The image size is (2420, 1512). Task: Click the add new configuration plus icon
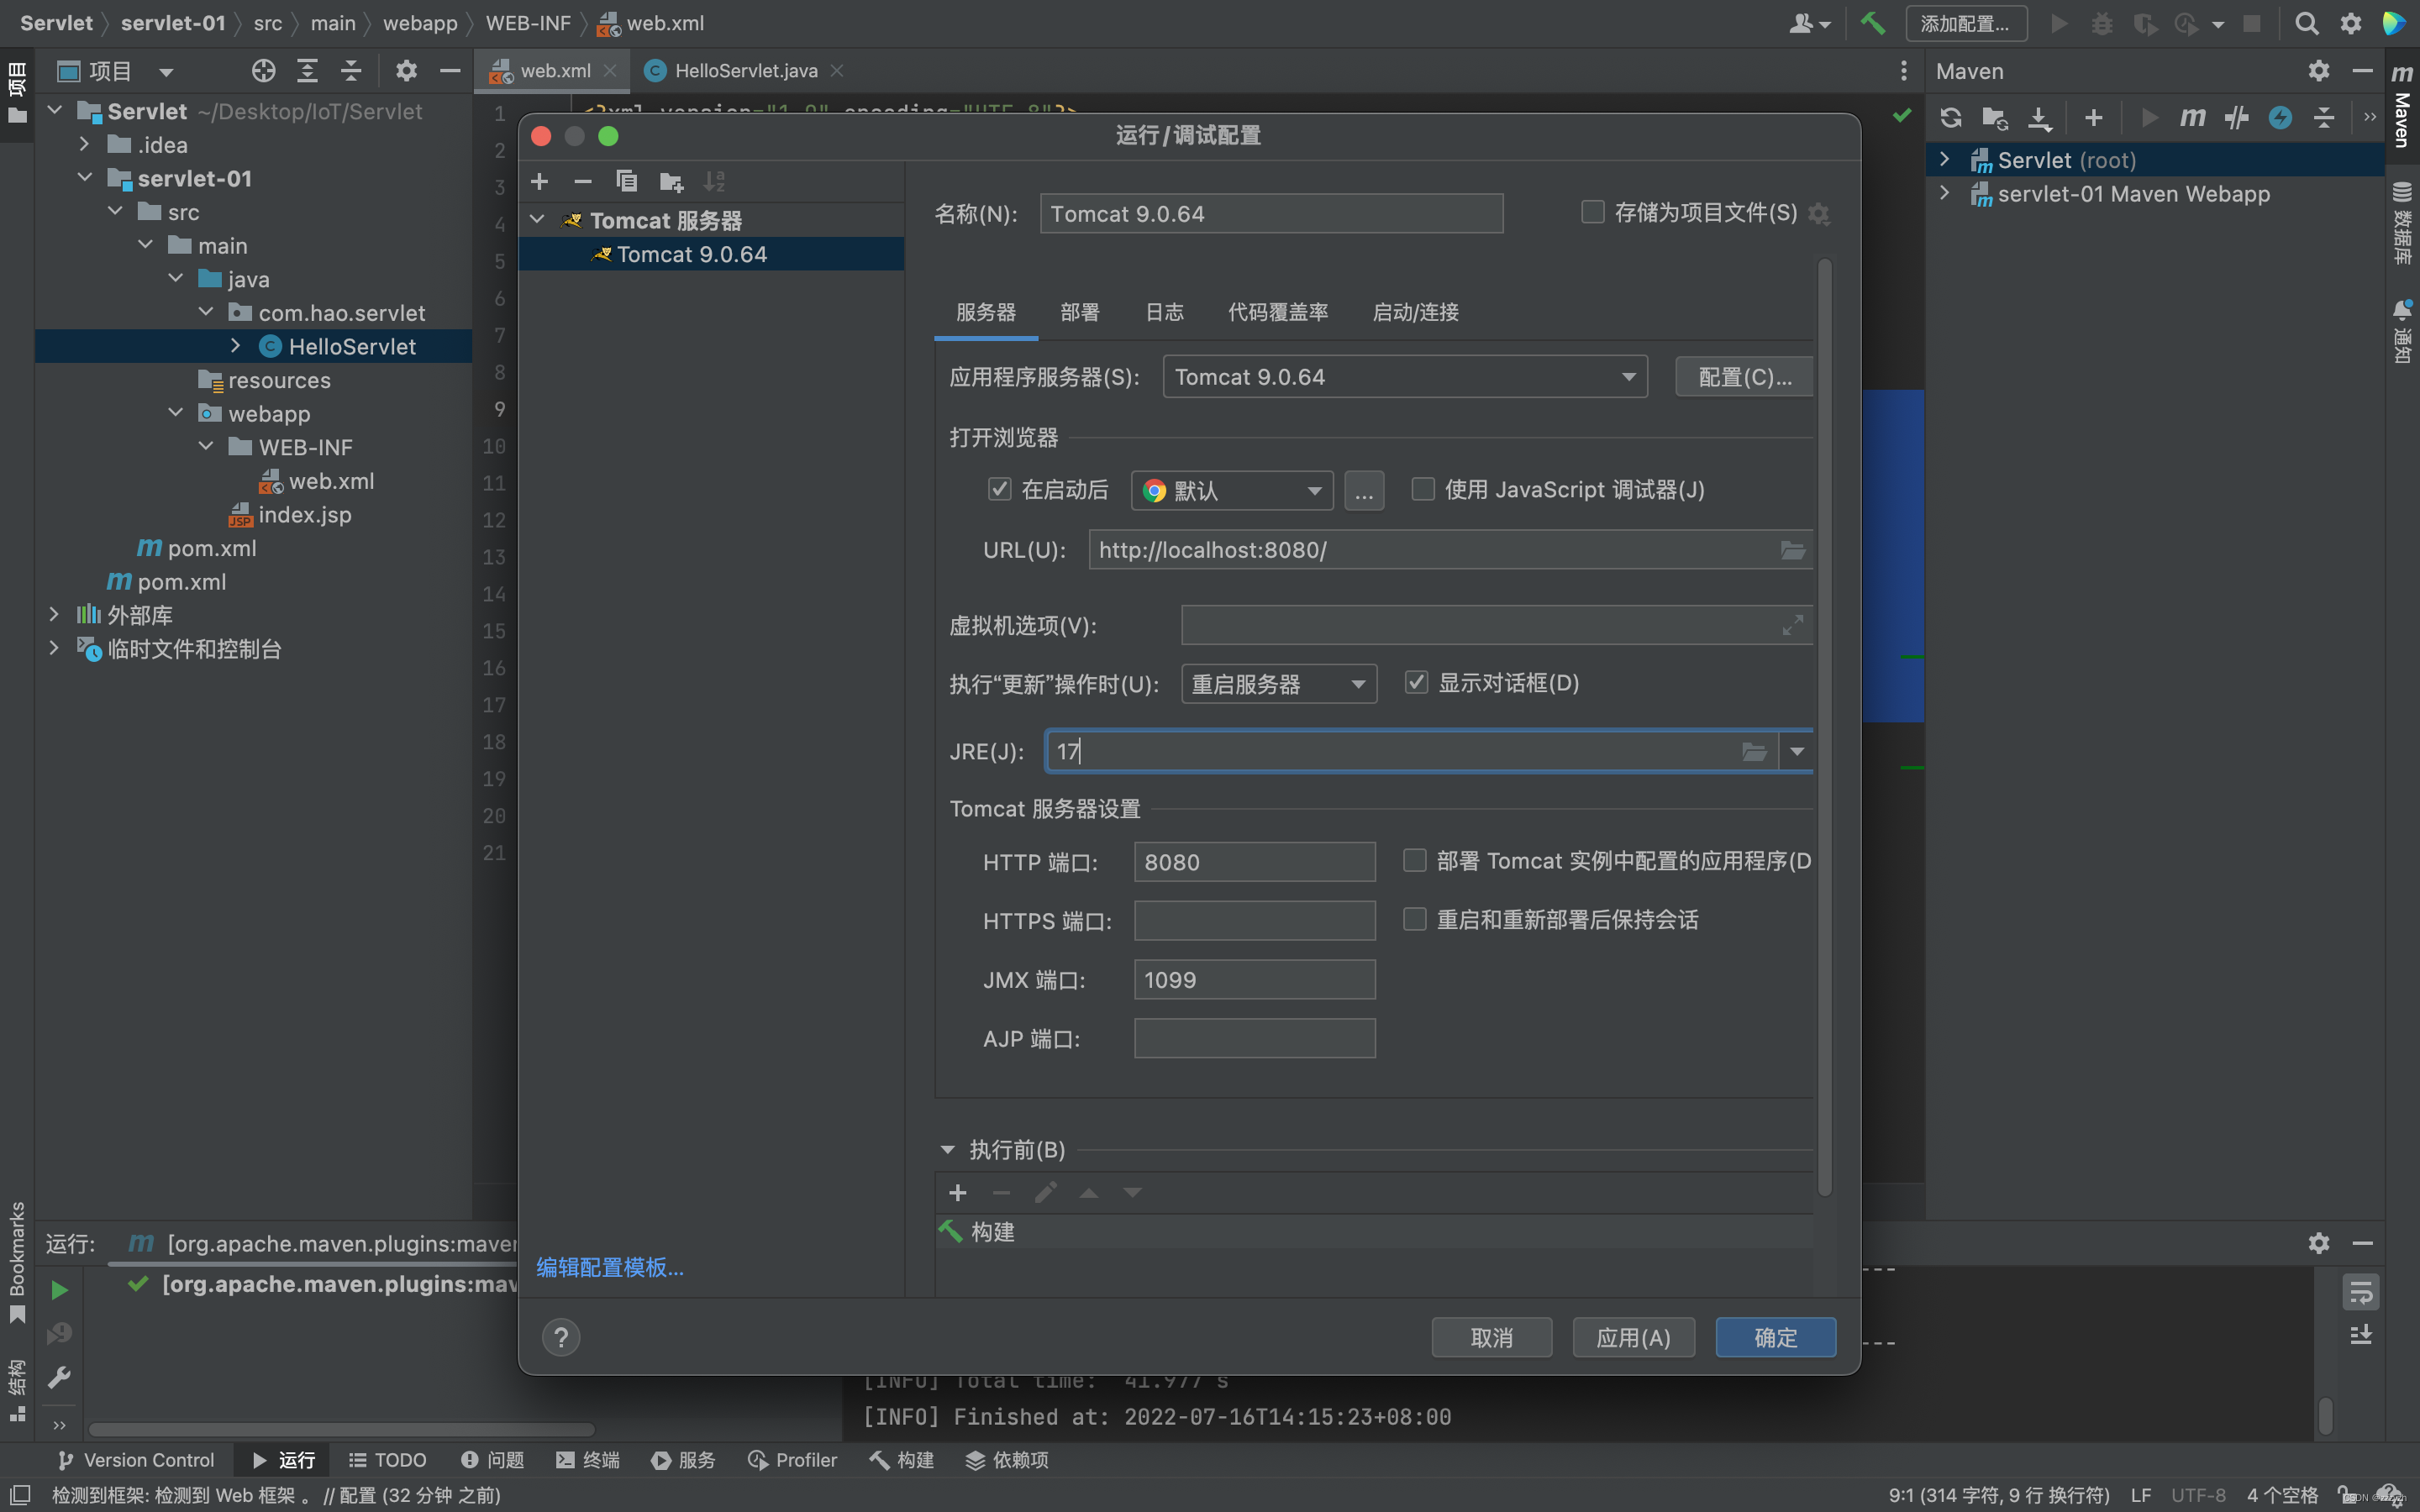point(539,181)
